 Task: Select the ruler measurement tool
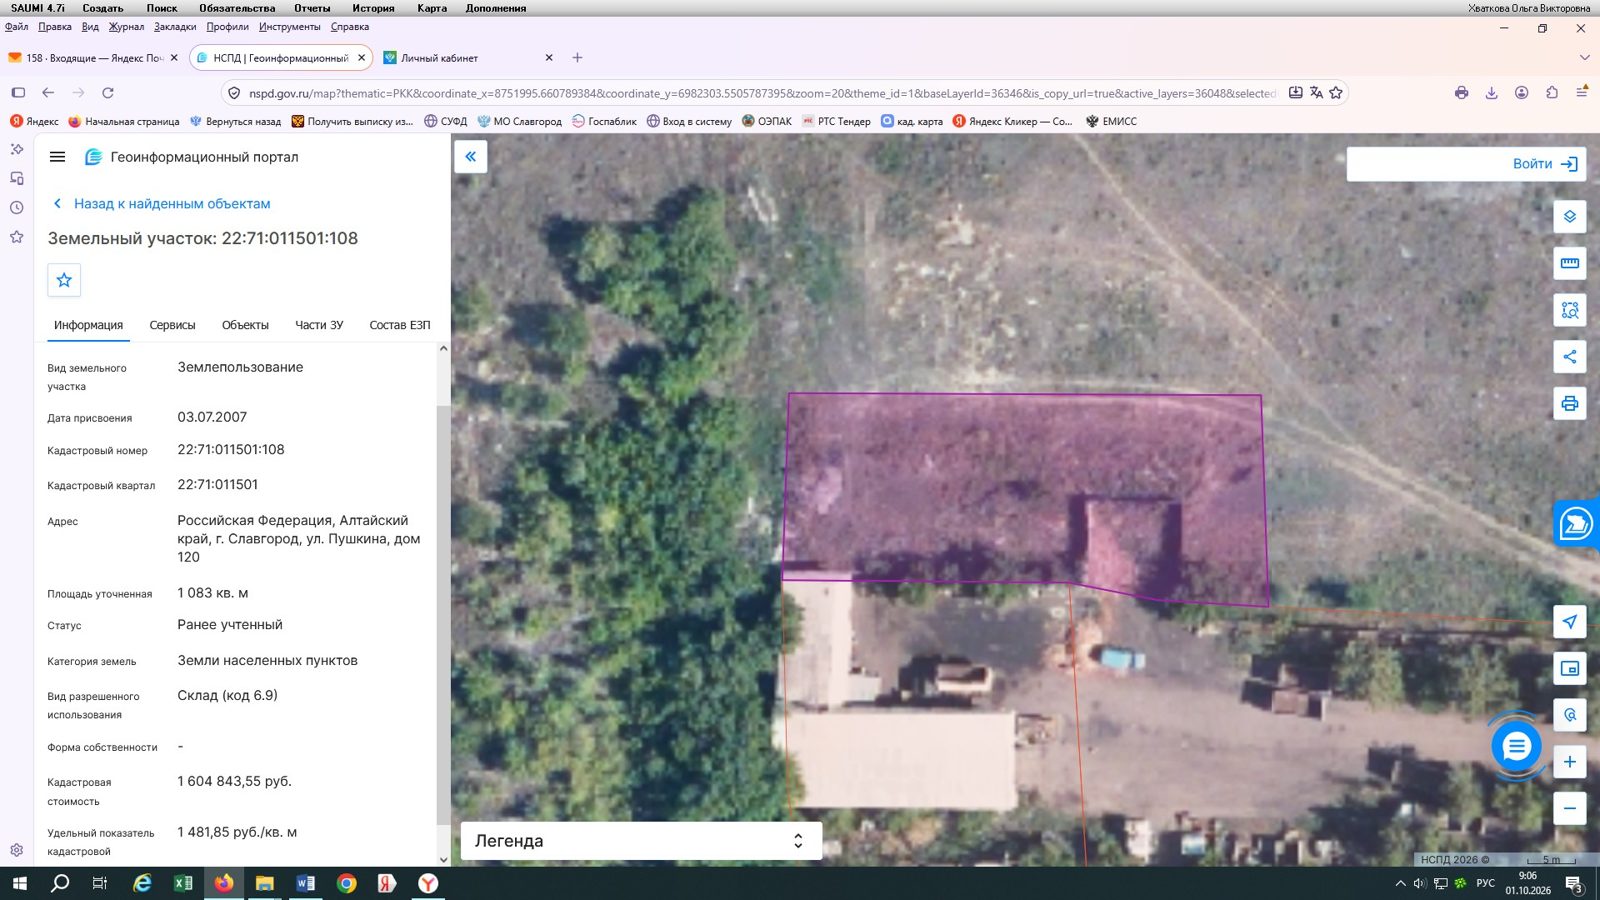1569,263
